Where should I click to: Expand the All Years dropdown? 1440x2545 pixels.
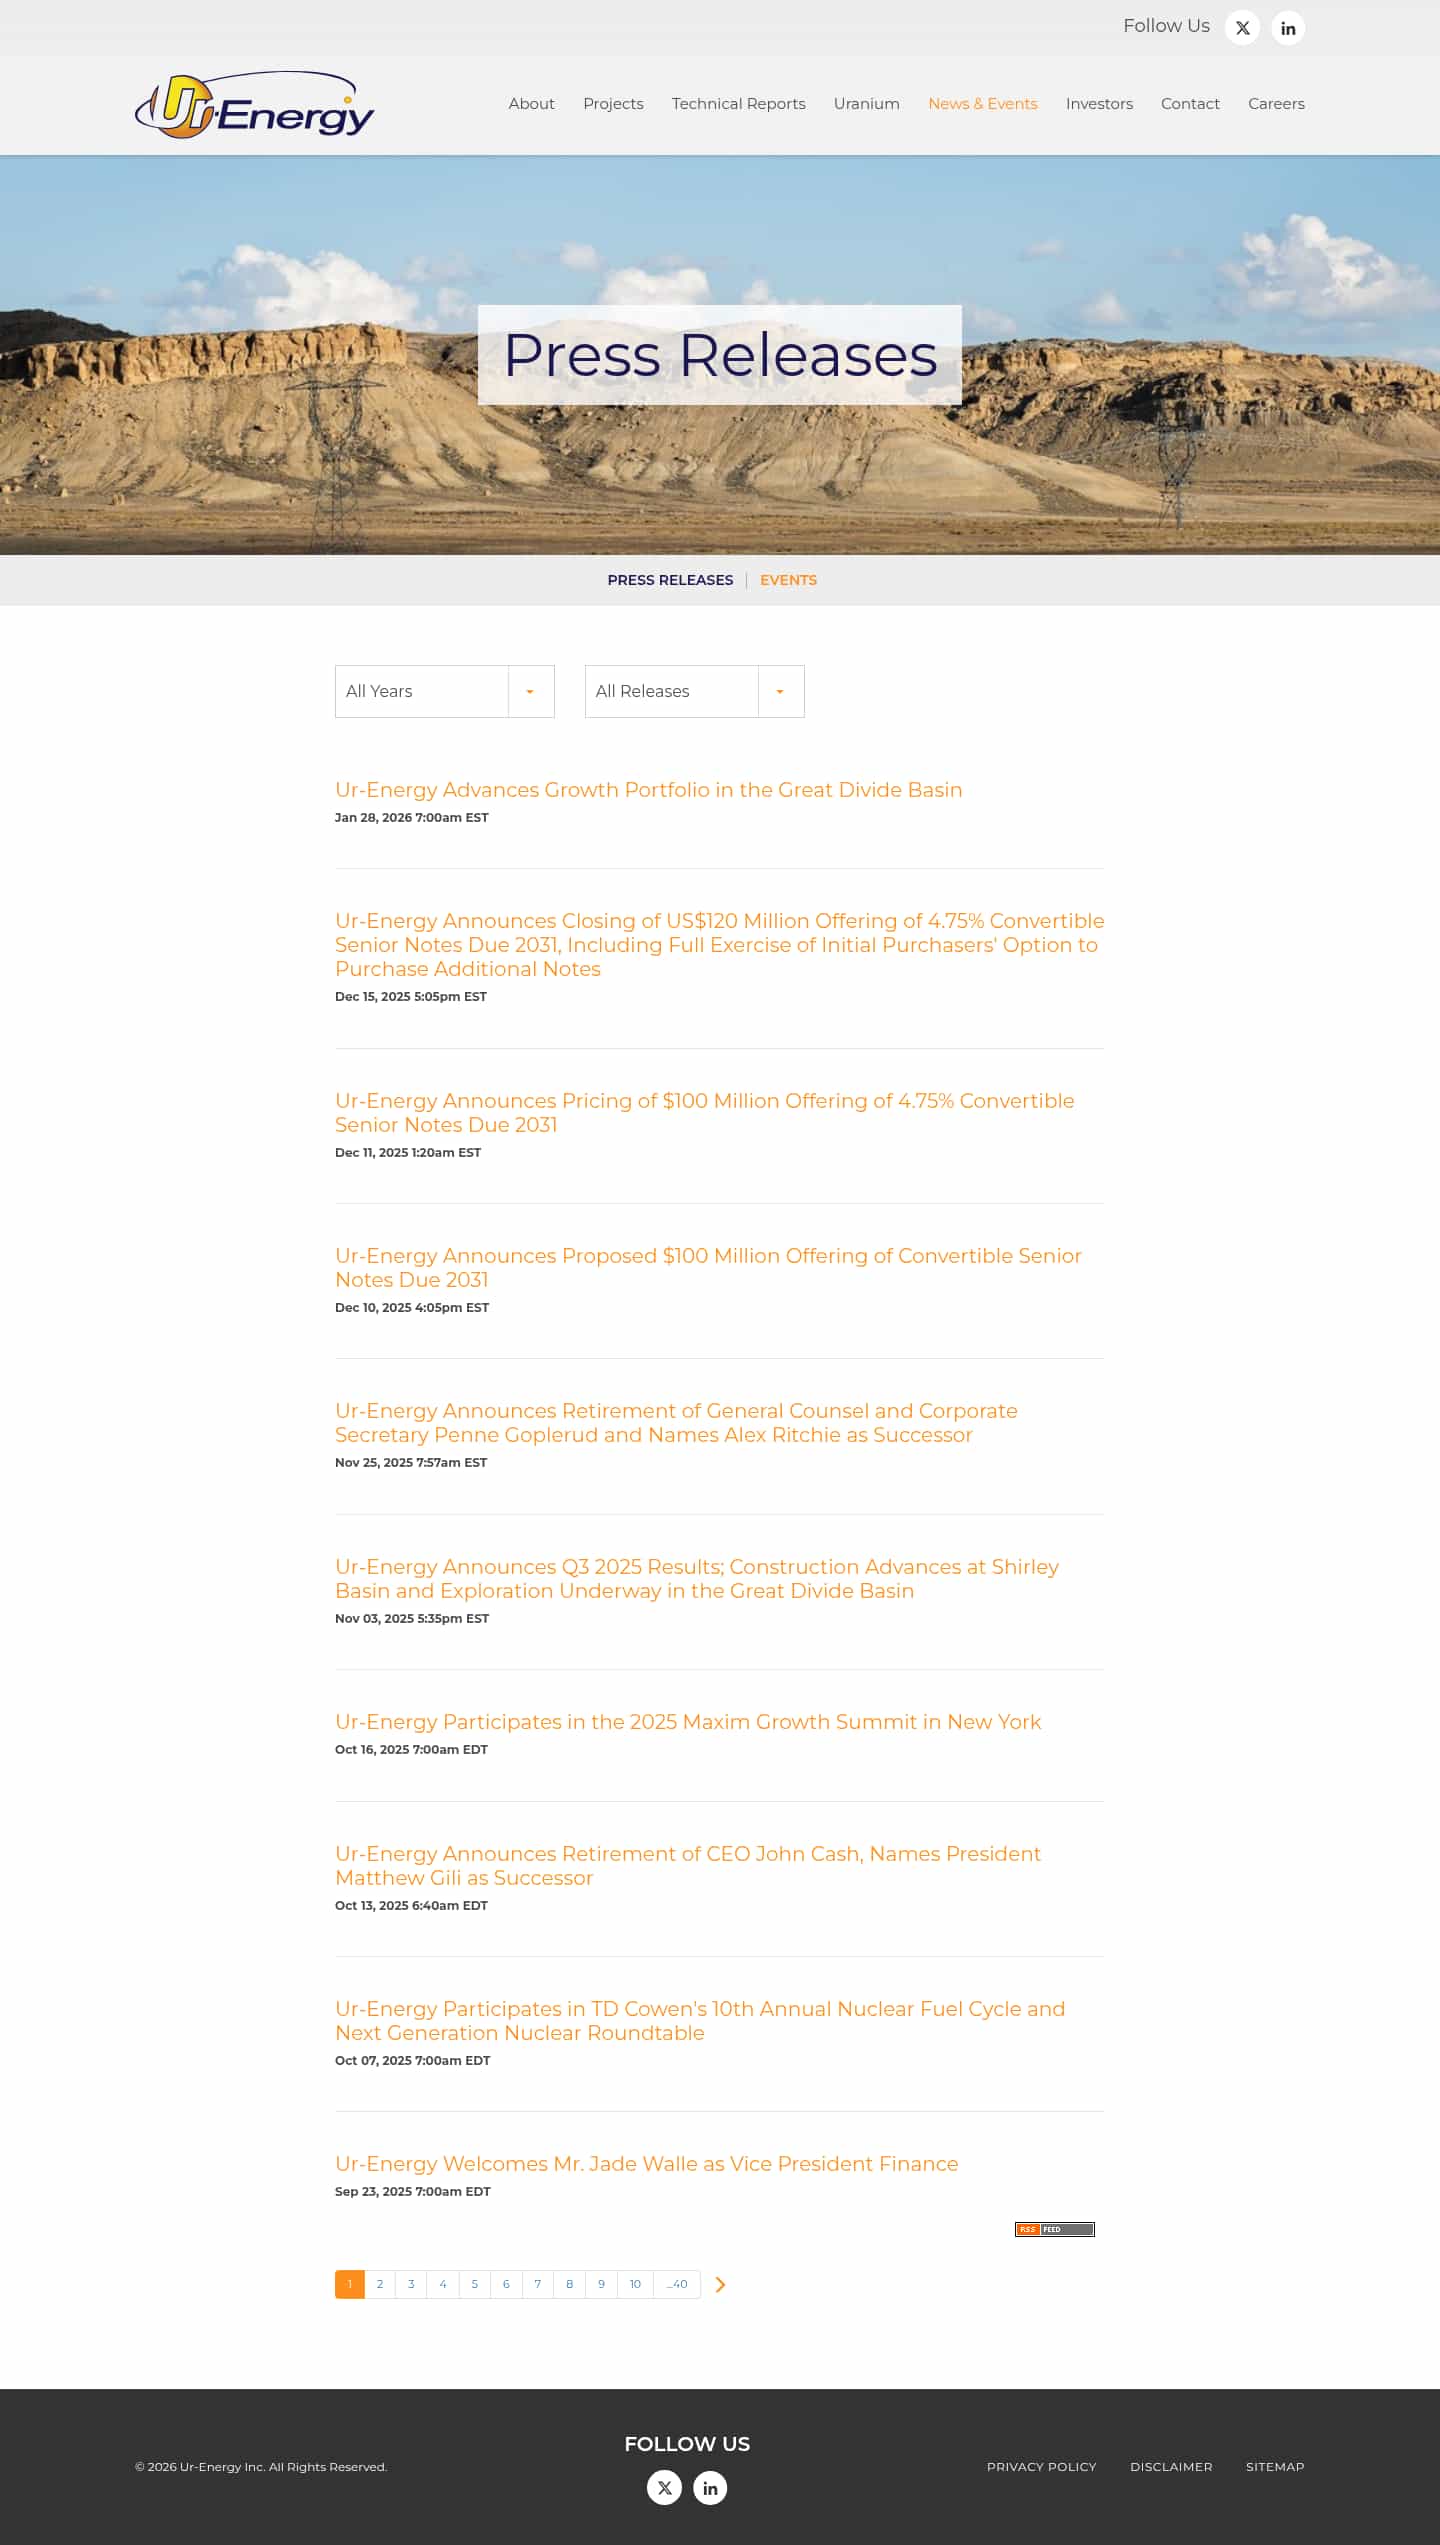pyautogui.click(x=445, y=691)
